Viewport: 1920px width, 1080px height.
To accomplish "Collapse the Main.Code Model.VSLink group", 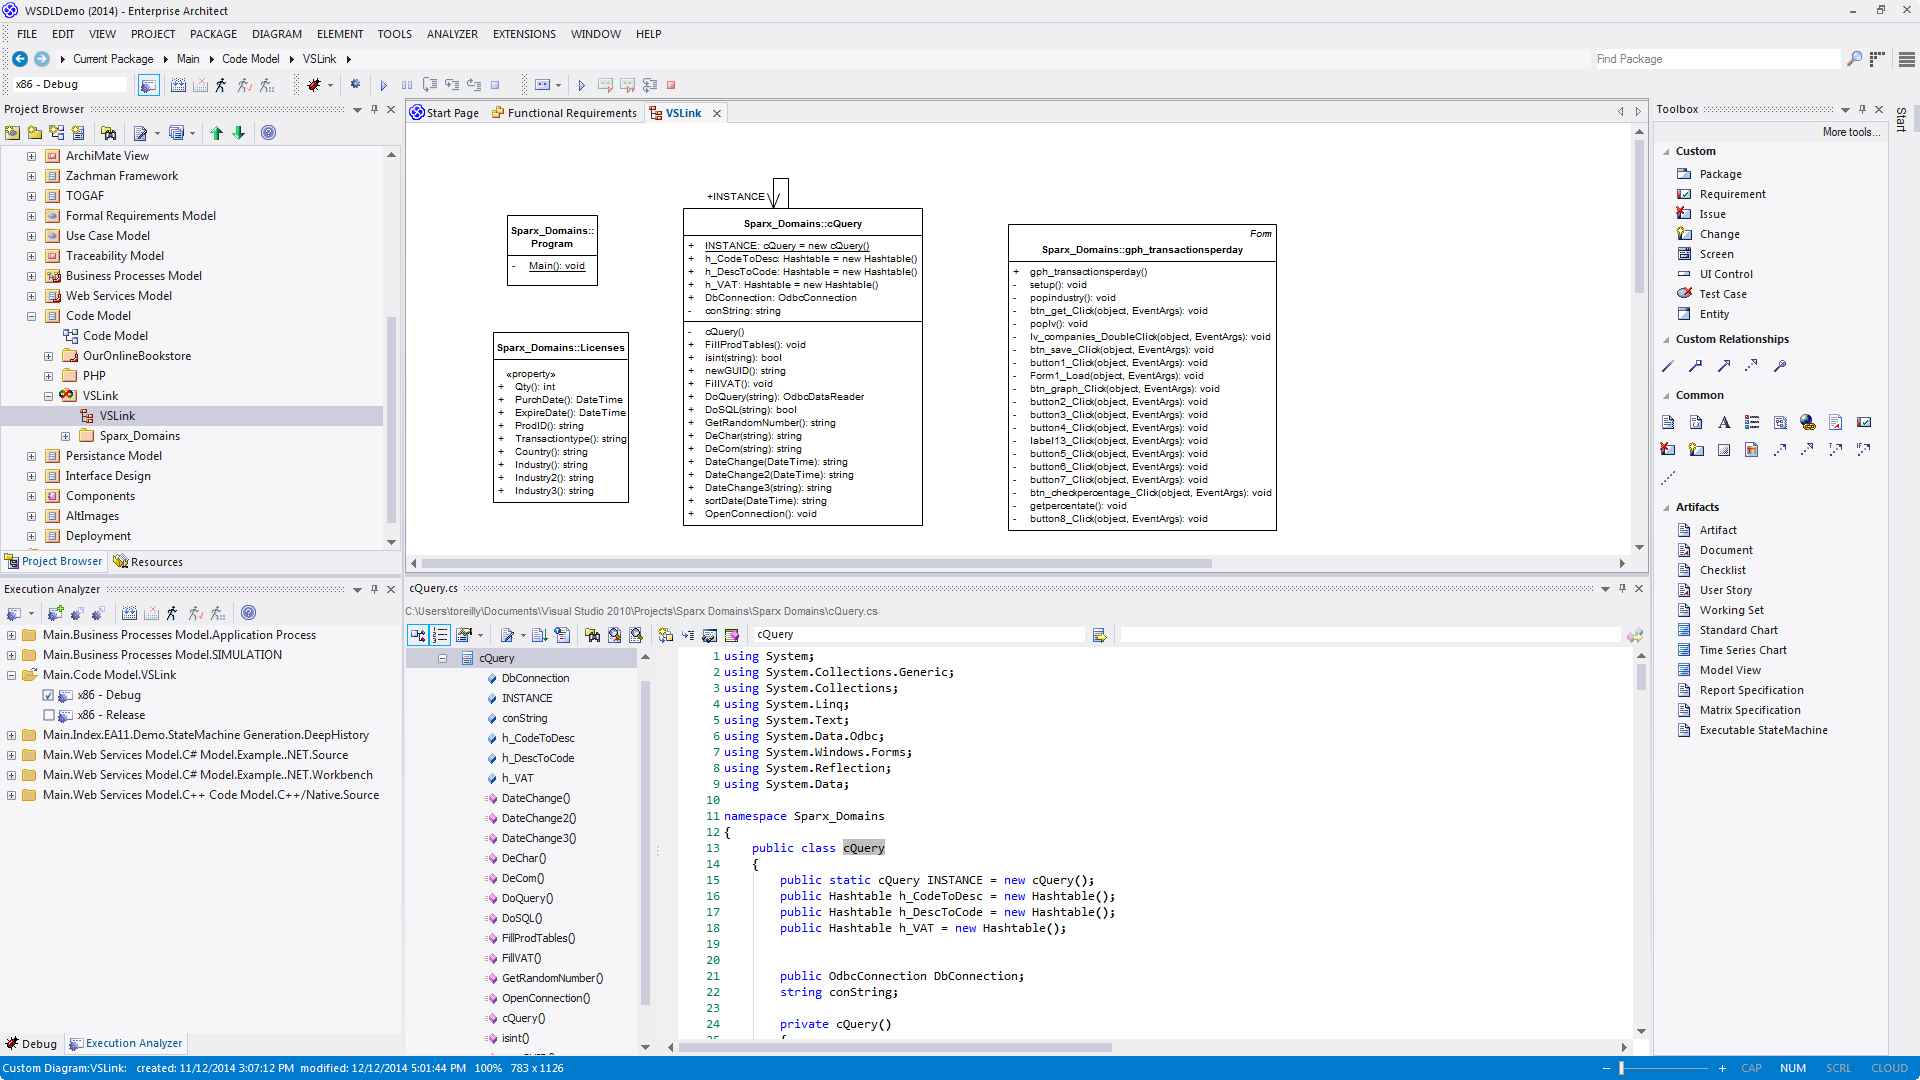I will [x=11, y=675].
